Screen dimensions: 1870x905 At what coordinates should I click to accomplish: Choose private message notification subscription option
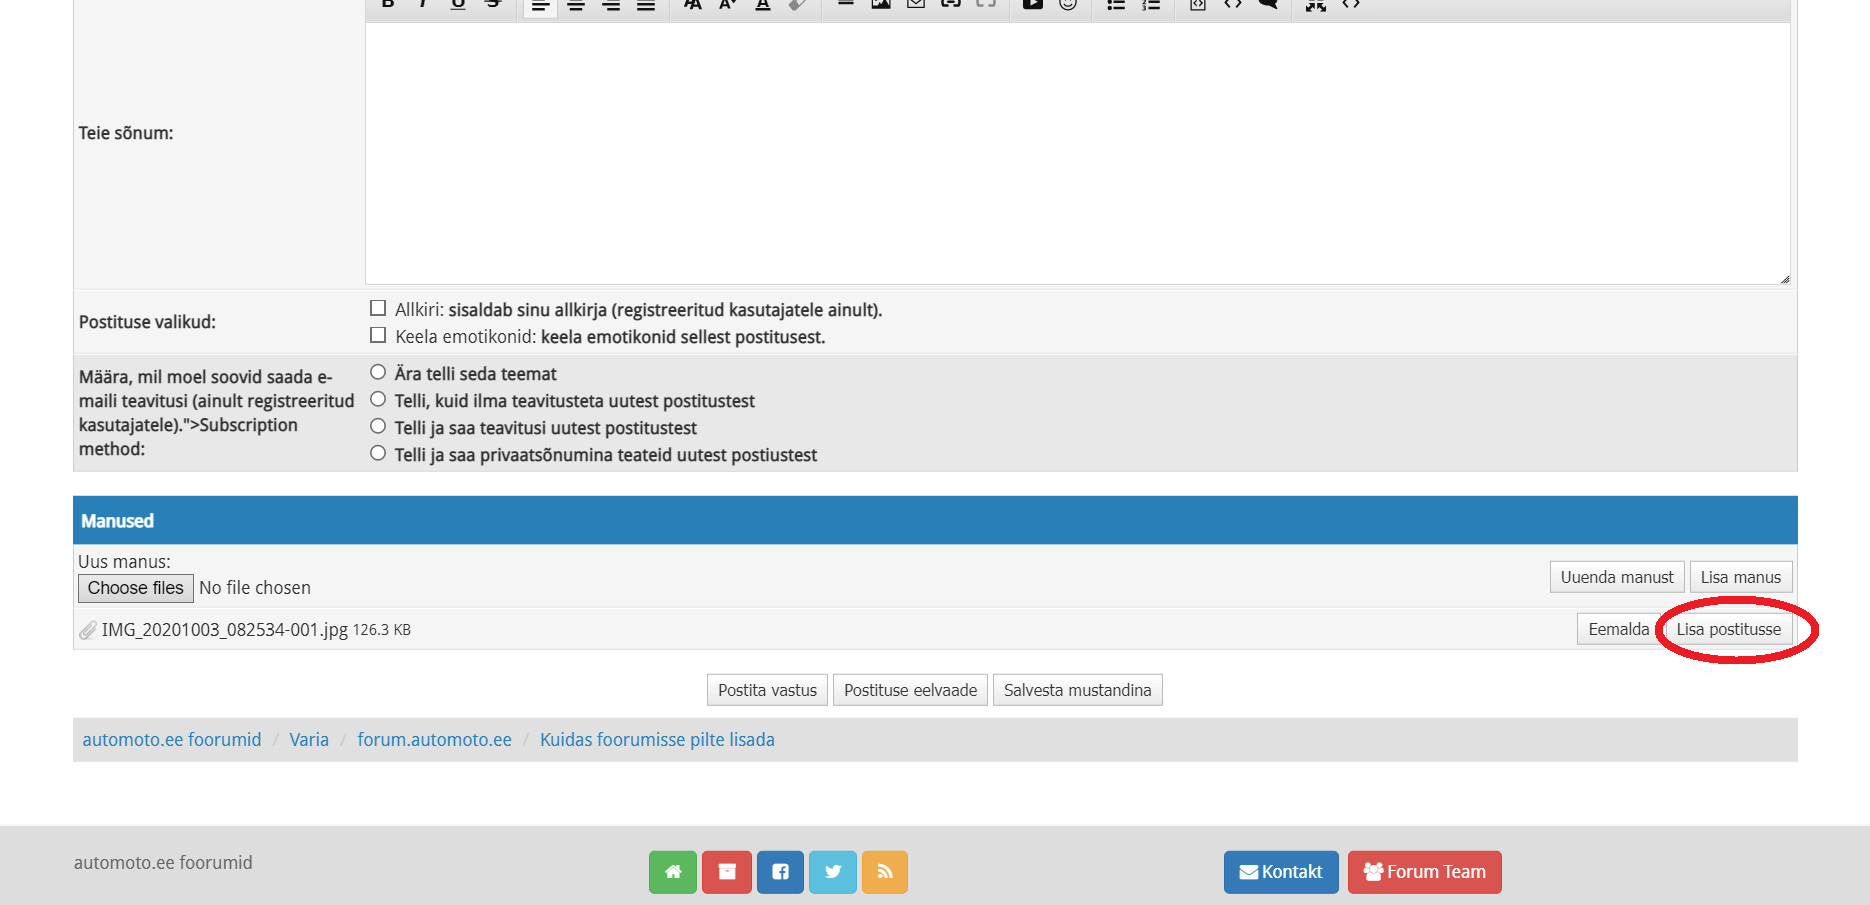click(x=378, y=454)
